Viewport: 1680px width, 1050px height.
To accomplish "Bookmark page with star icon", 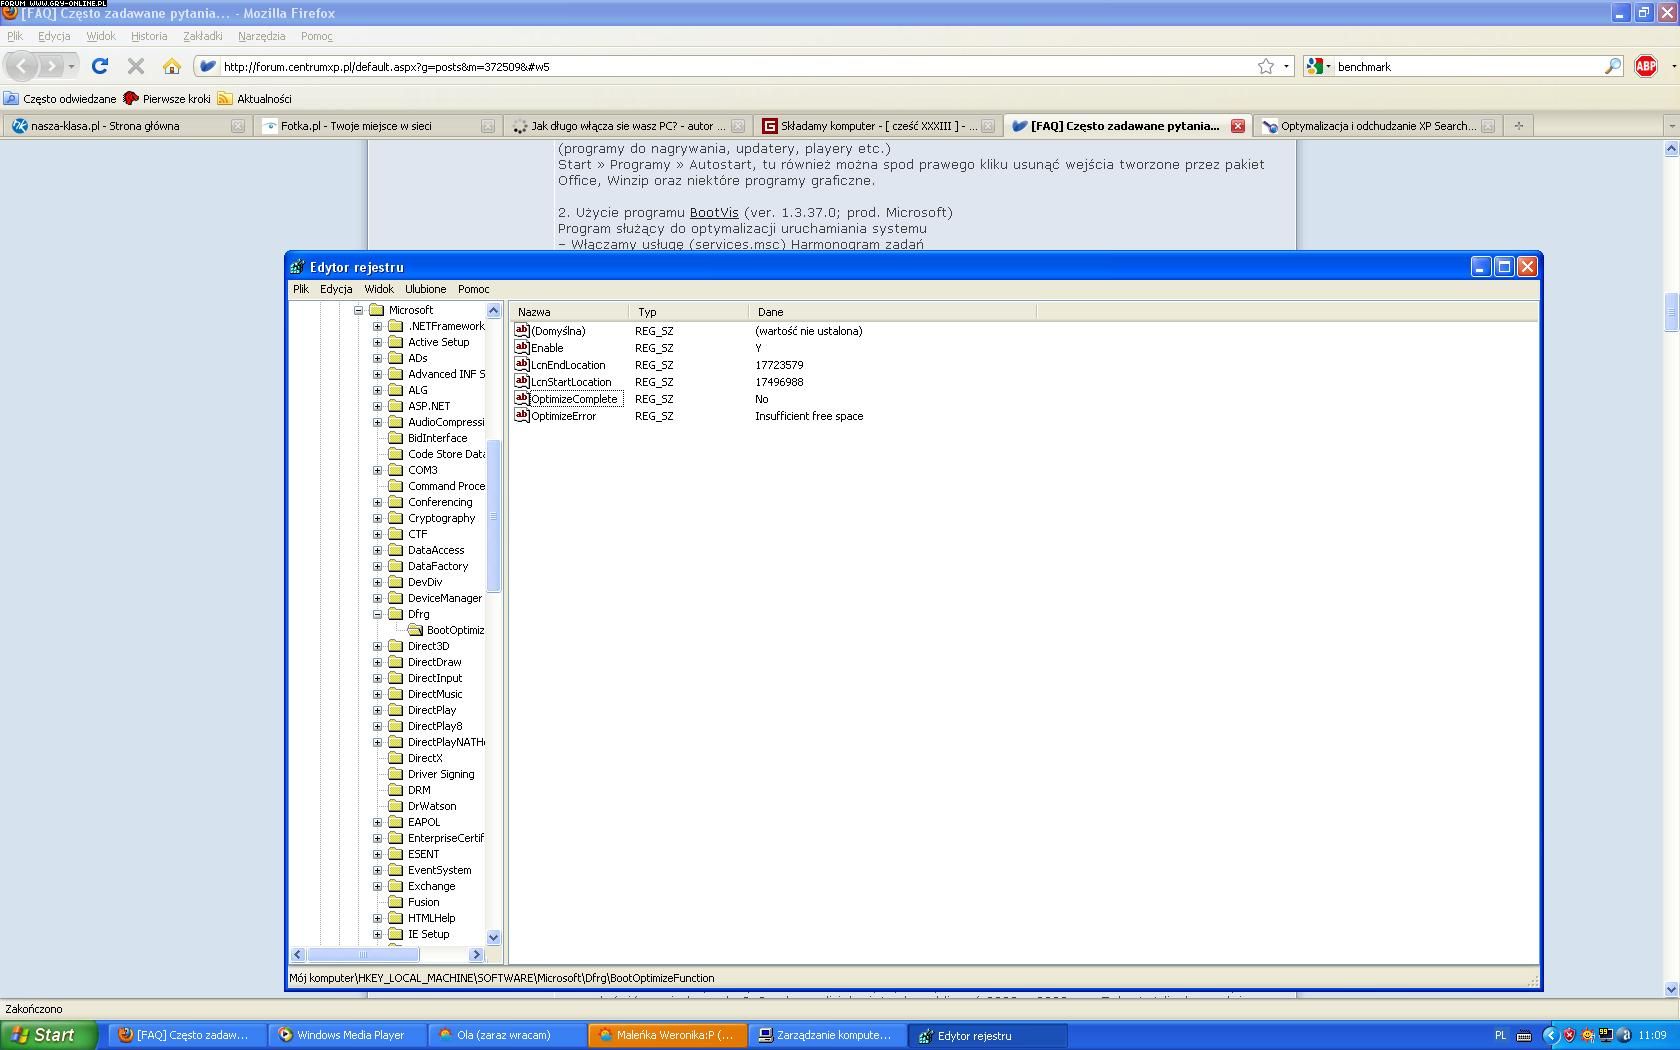I will [1266, 66].
